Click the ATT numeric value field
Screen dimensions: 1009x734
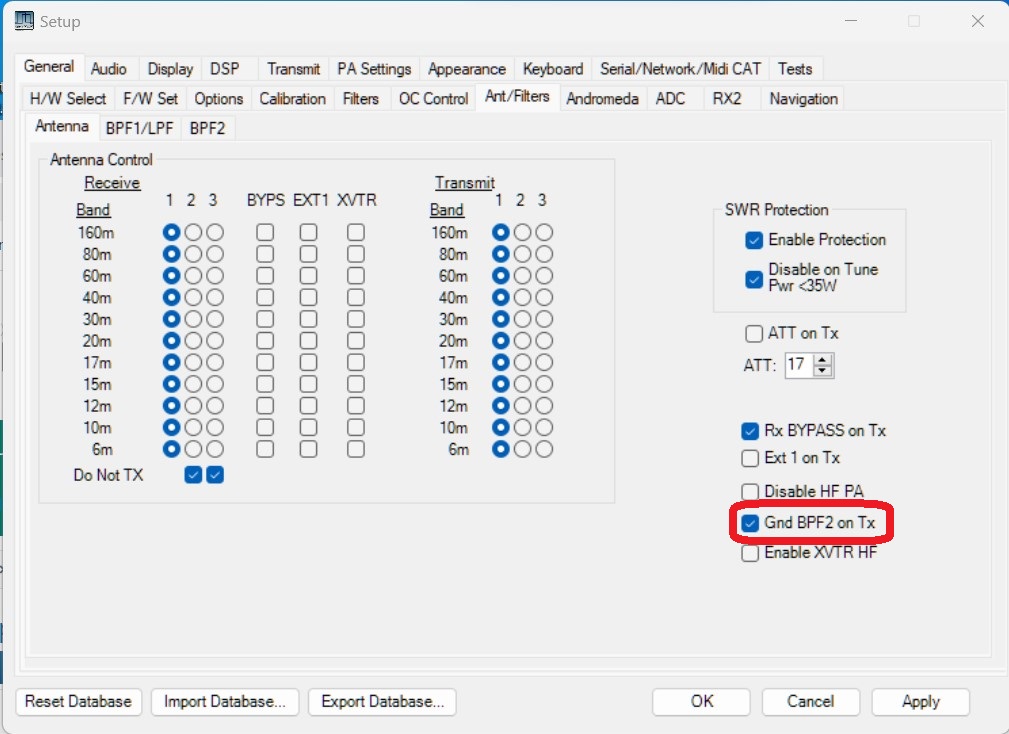tap(797, 365)
